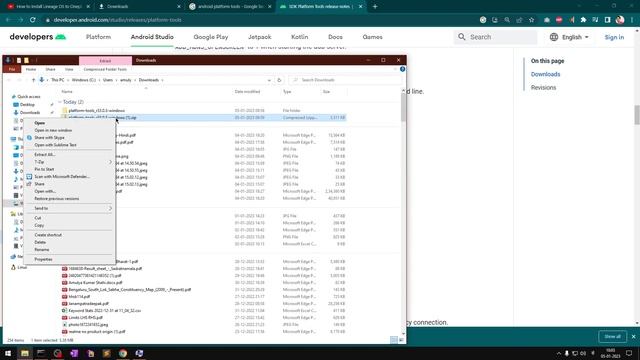Viewport: 640px width, 360px height.
Task: Open the Platform nav item
Action: click(98, 37)
